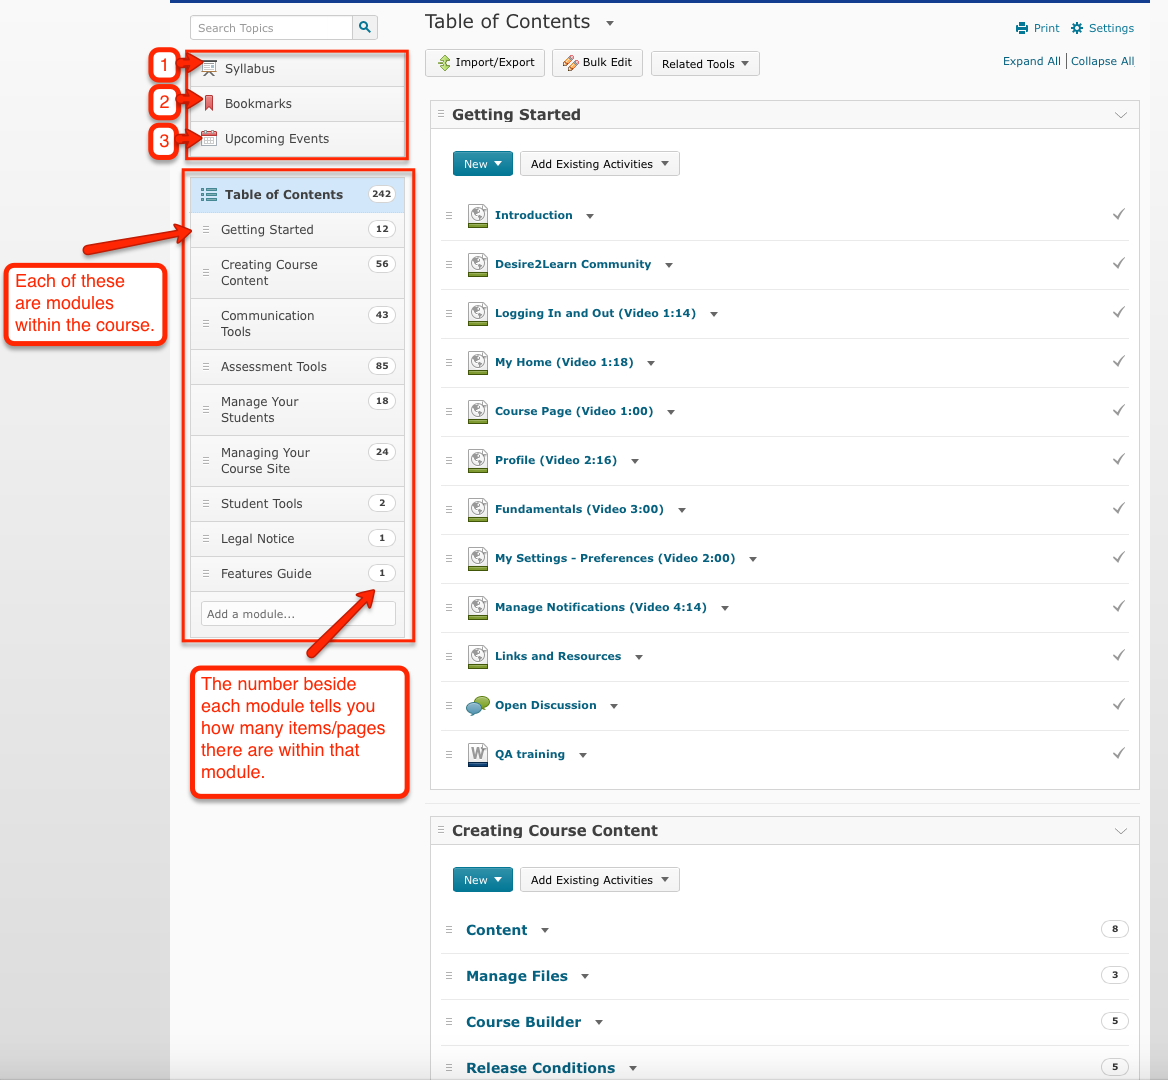Click the Collapse All link
This screenshot has width=1168, height=1080.
[x=1102, y=61]
